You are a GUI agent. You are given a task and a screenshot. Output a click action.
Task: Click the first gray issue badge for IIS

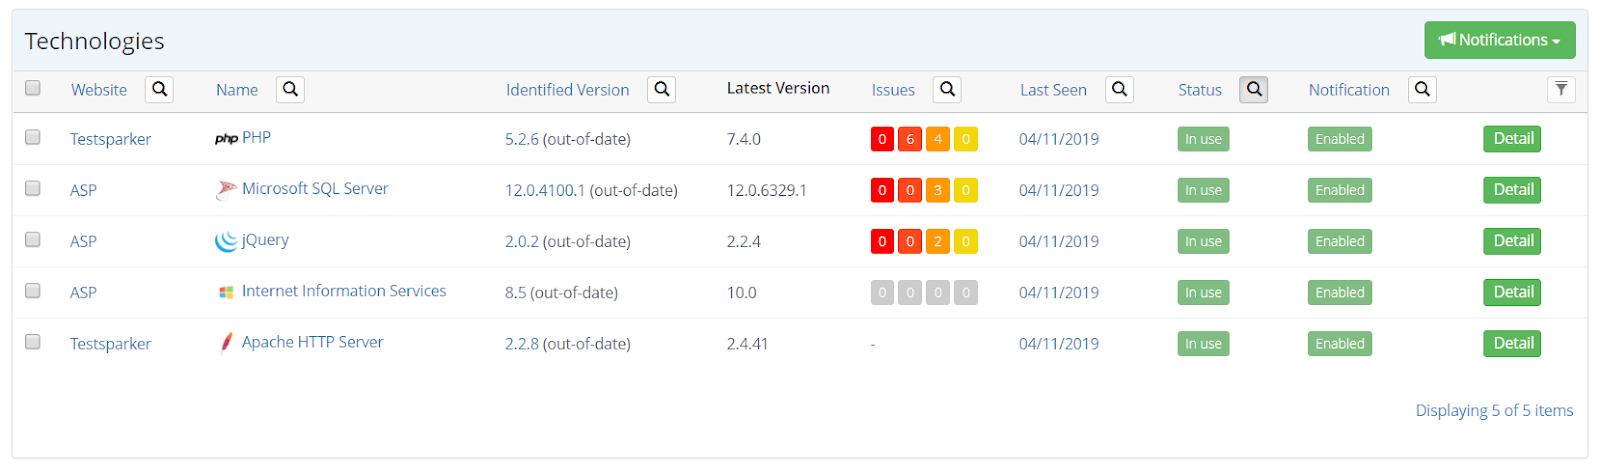coord(882,292)
